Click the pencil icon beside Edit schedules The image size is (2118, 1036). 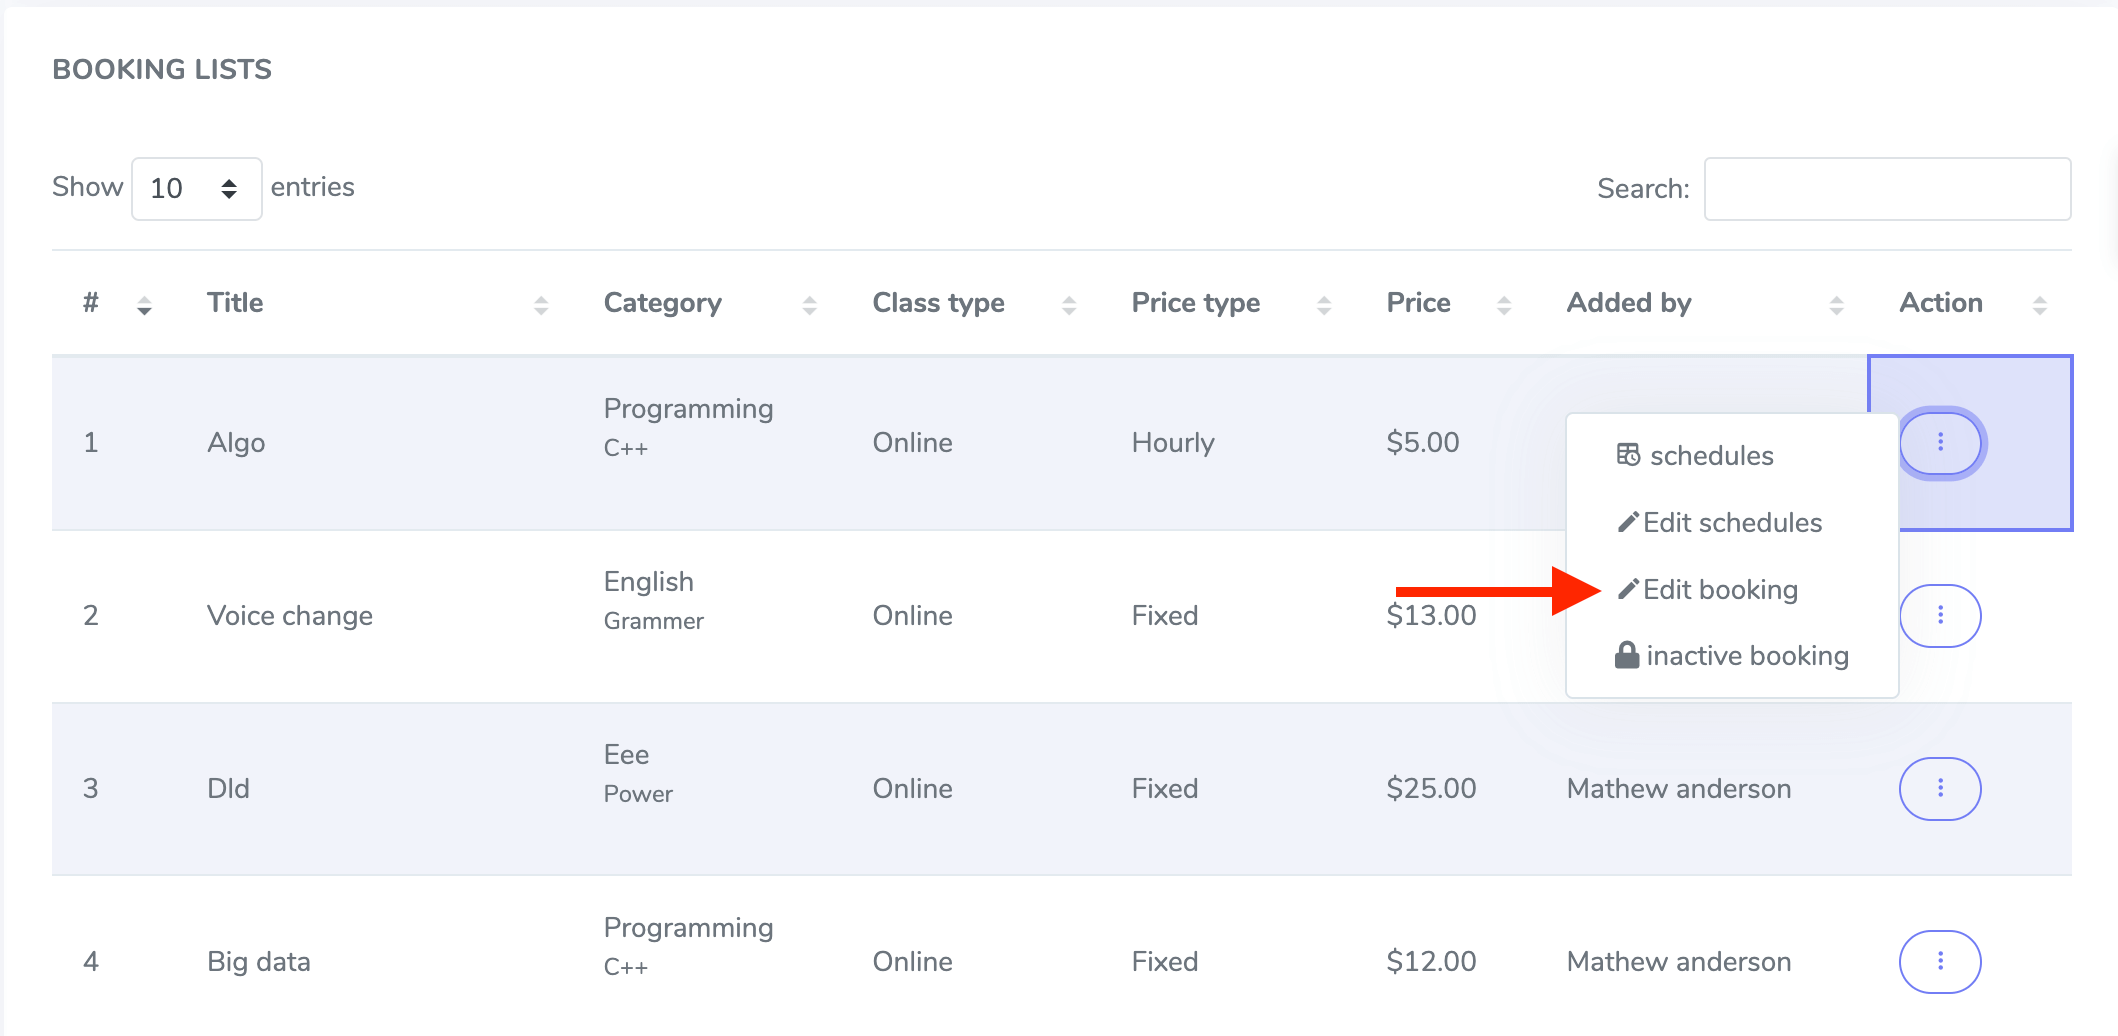tap(1628, 521)
